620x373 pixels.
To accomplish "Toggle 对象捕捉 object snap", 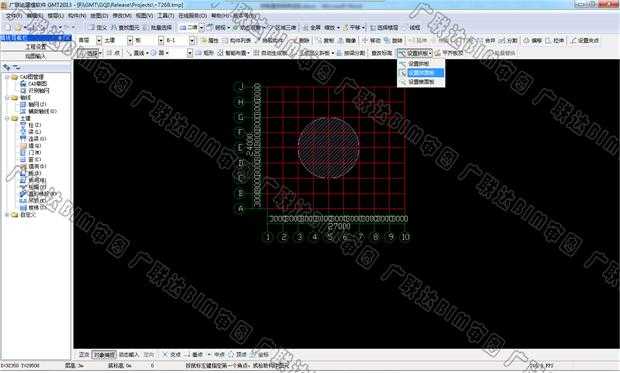I will [104, 354].
